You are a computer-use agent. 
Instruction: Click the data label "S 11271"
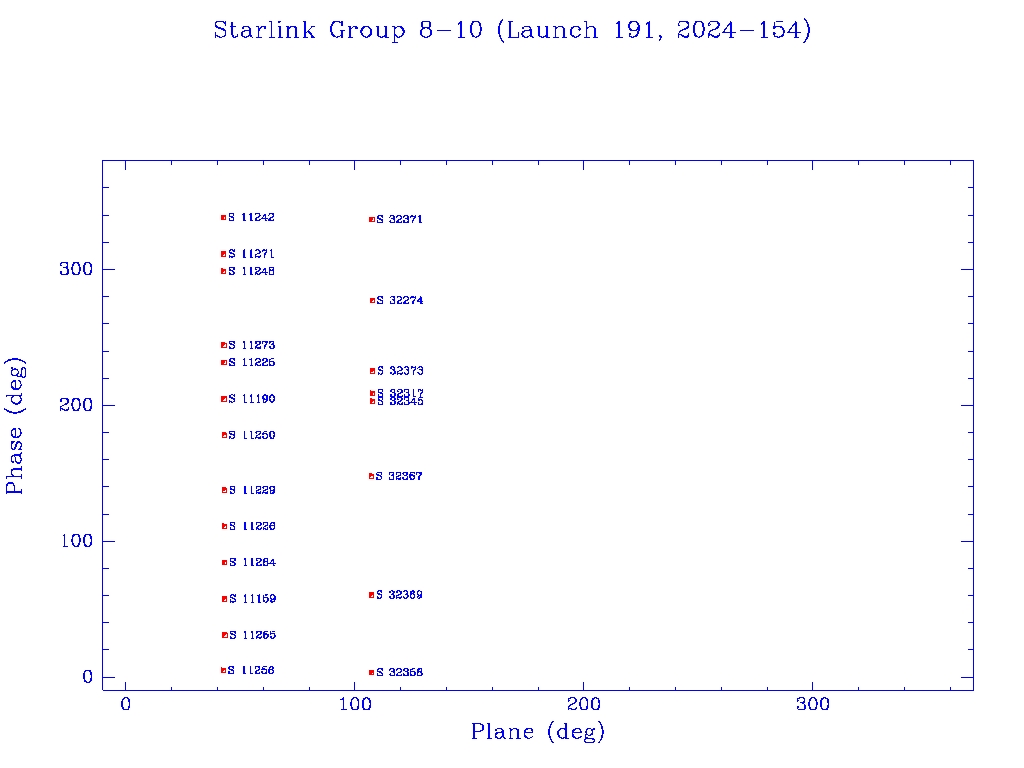[x=251, y=254]
